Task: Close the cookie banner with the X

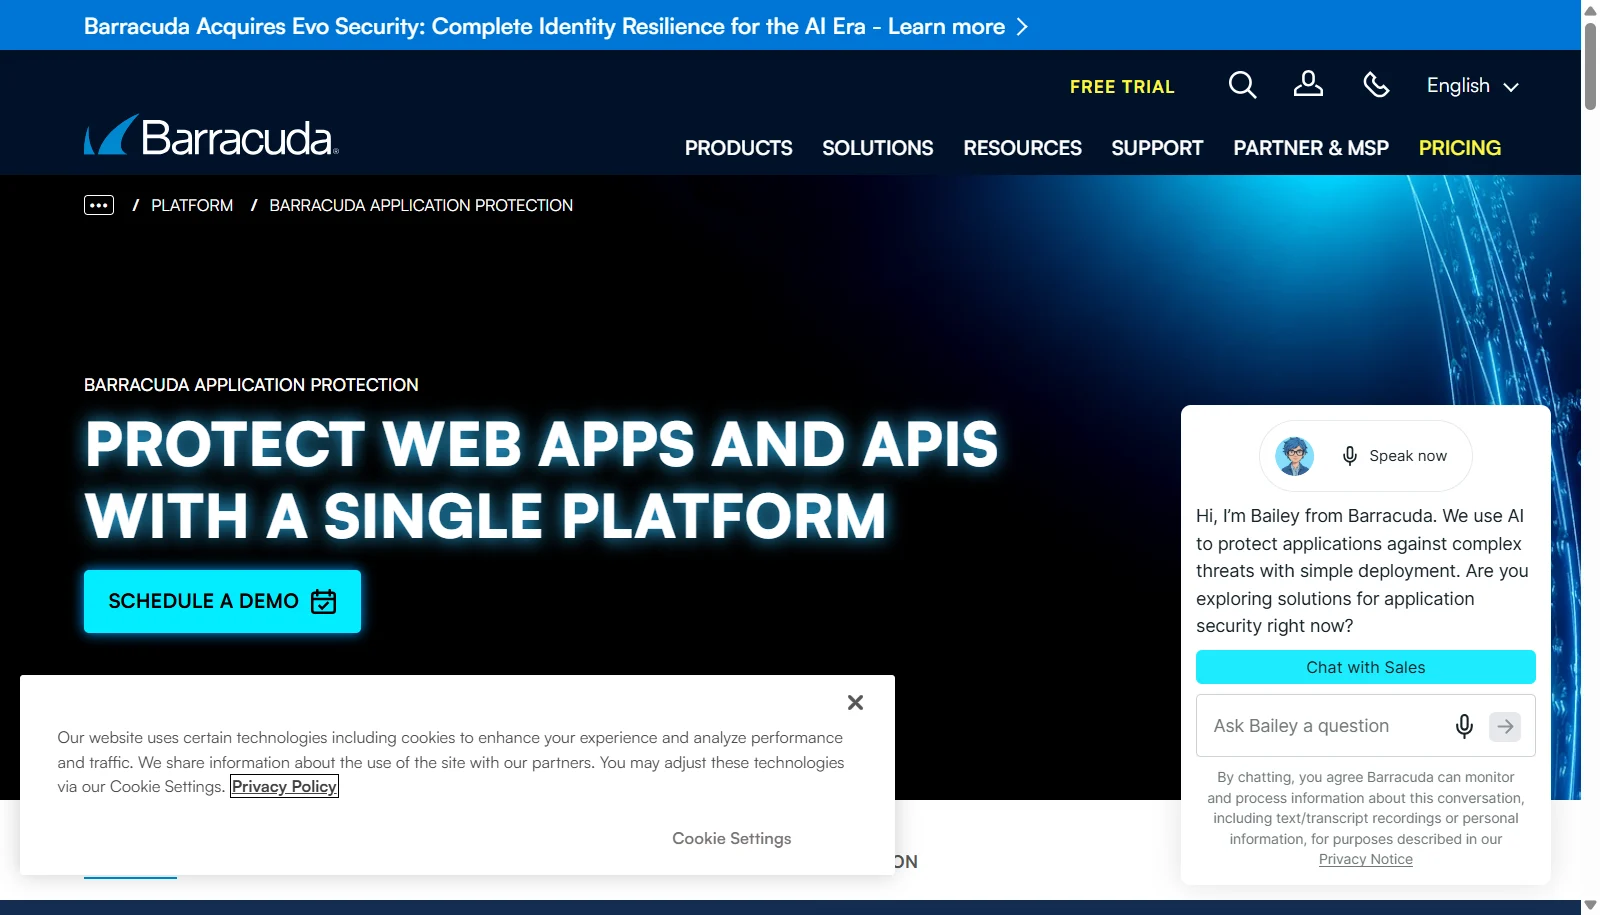Action: [x=855, y=703]
